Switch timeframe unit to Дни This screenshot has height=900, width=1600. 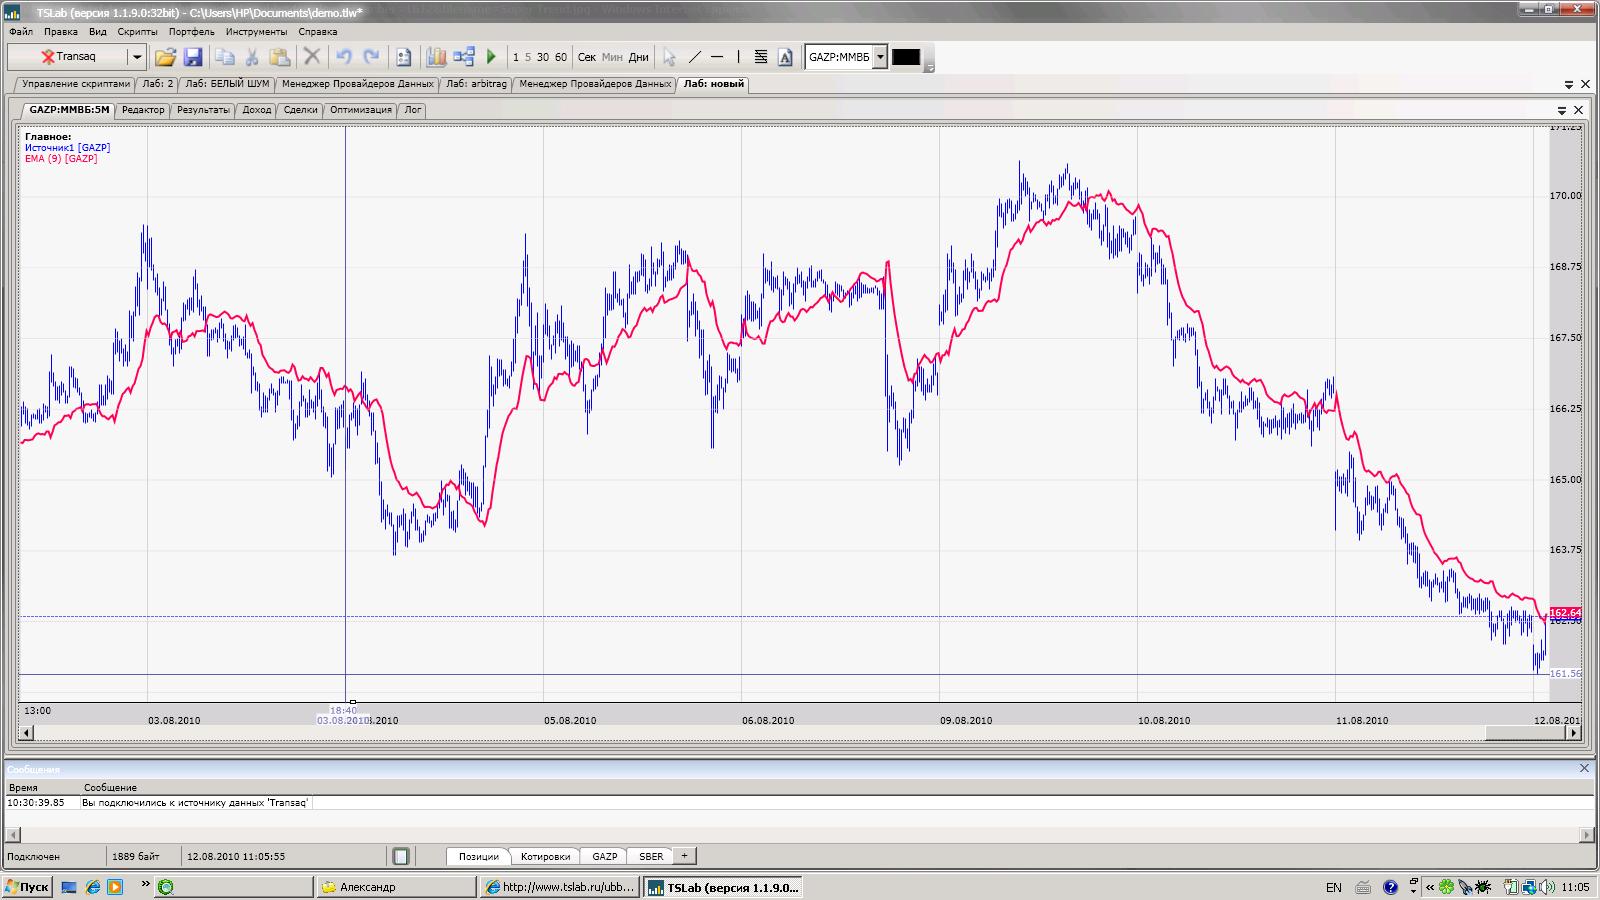tap(638, 57)
